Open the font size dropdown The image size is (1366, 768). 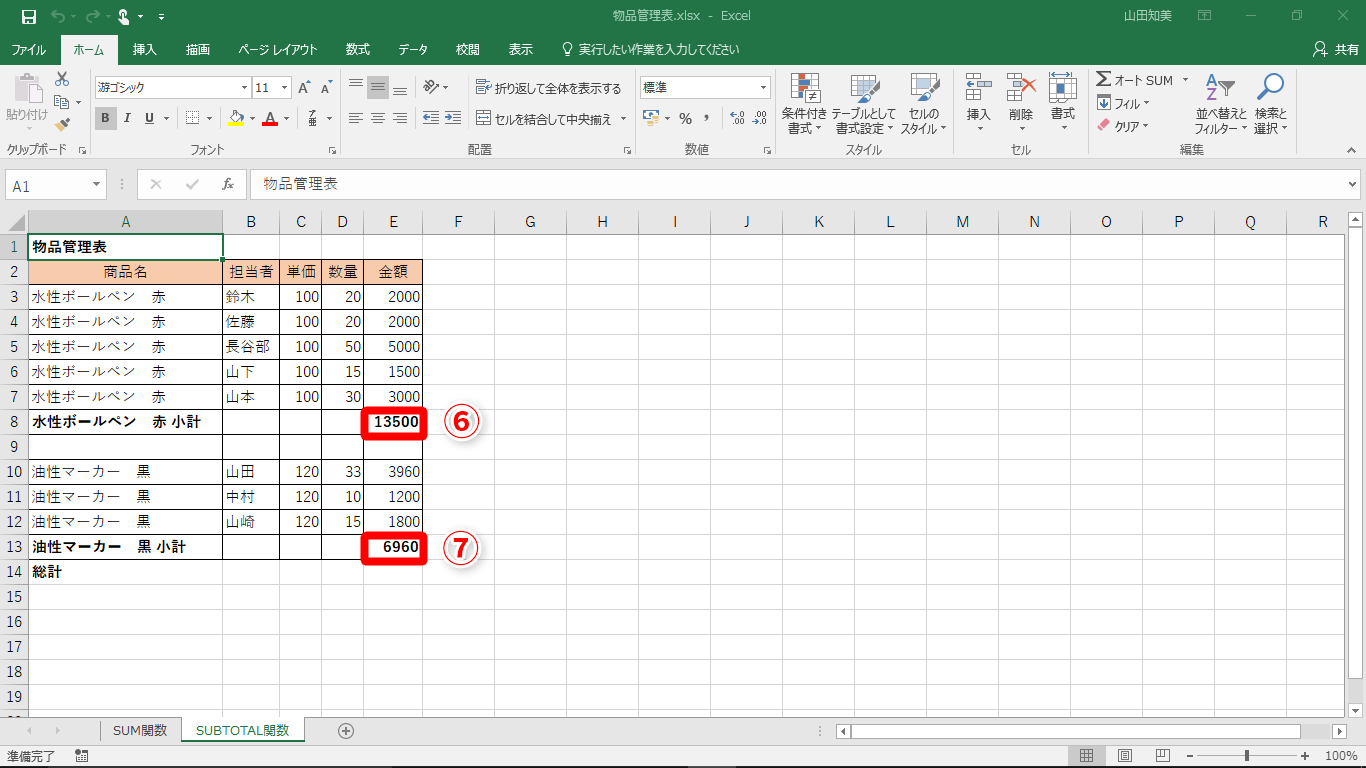click(x=285, y=88)
